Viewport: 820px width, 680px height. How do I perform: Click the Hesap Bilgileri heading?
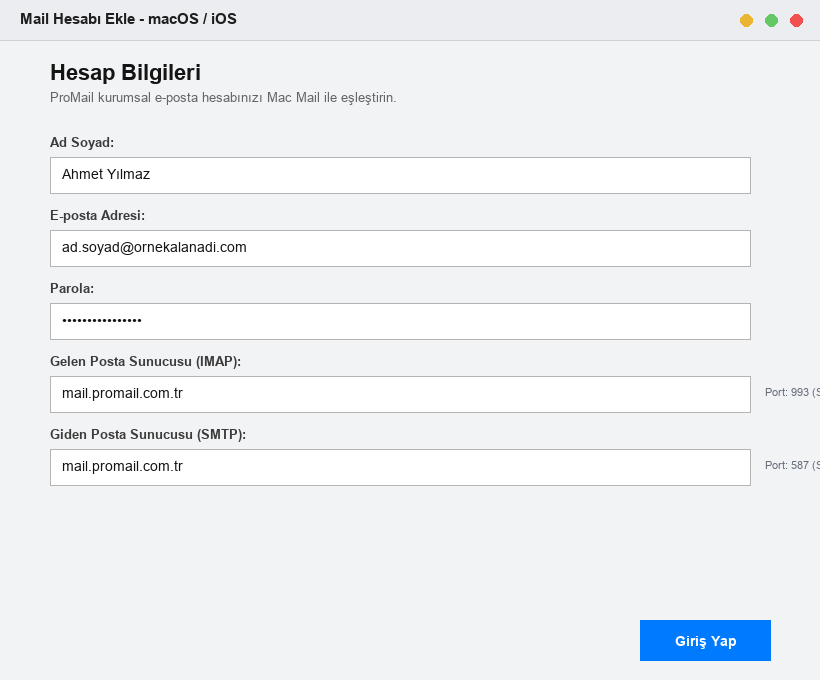pyautogui.click(x=126, y=73)
